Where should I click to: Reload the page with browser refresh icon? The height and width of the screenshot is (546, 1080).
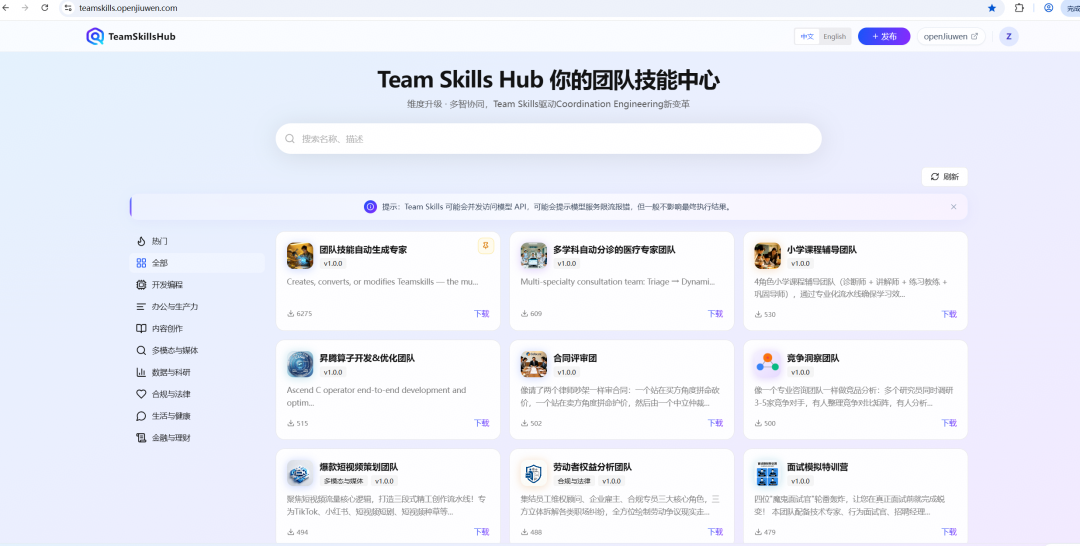click(45, 8)
